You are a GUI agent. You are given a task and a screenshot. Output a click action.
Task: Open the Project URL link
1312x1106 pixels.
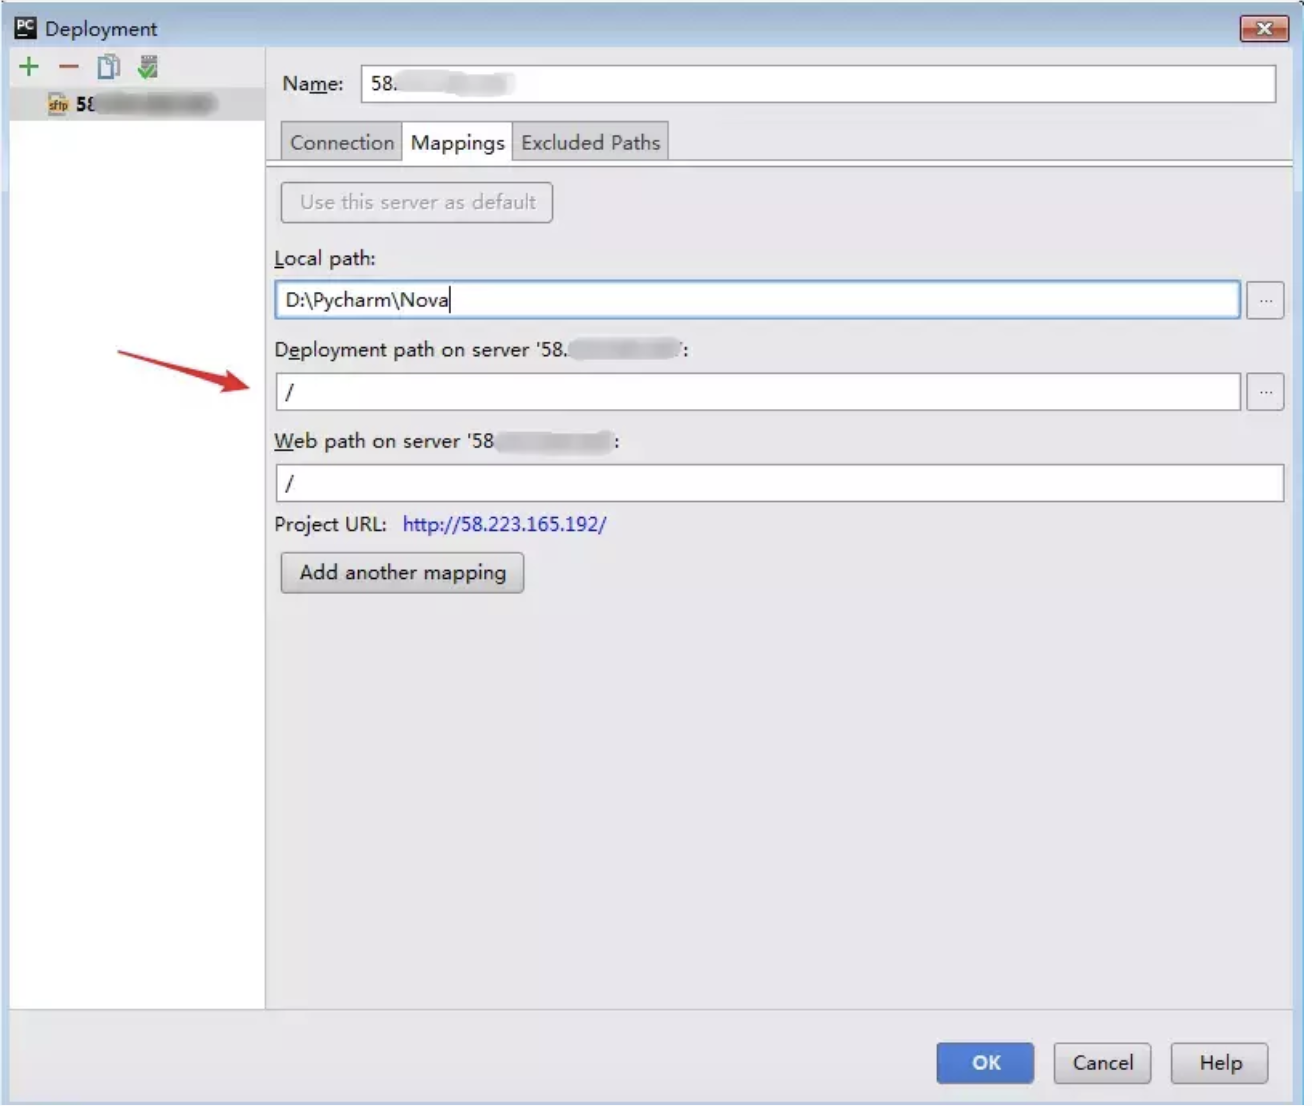504,524
